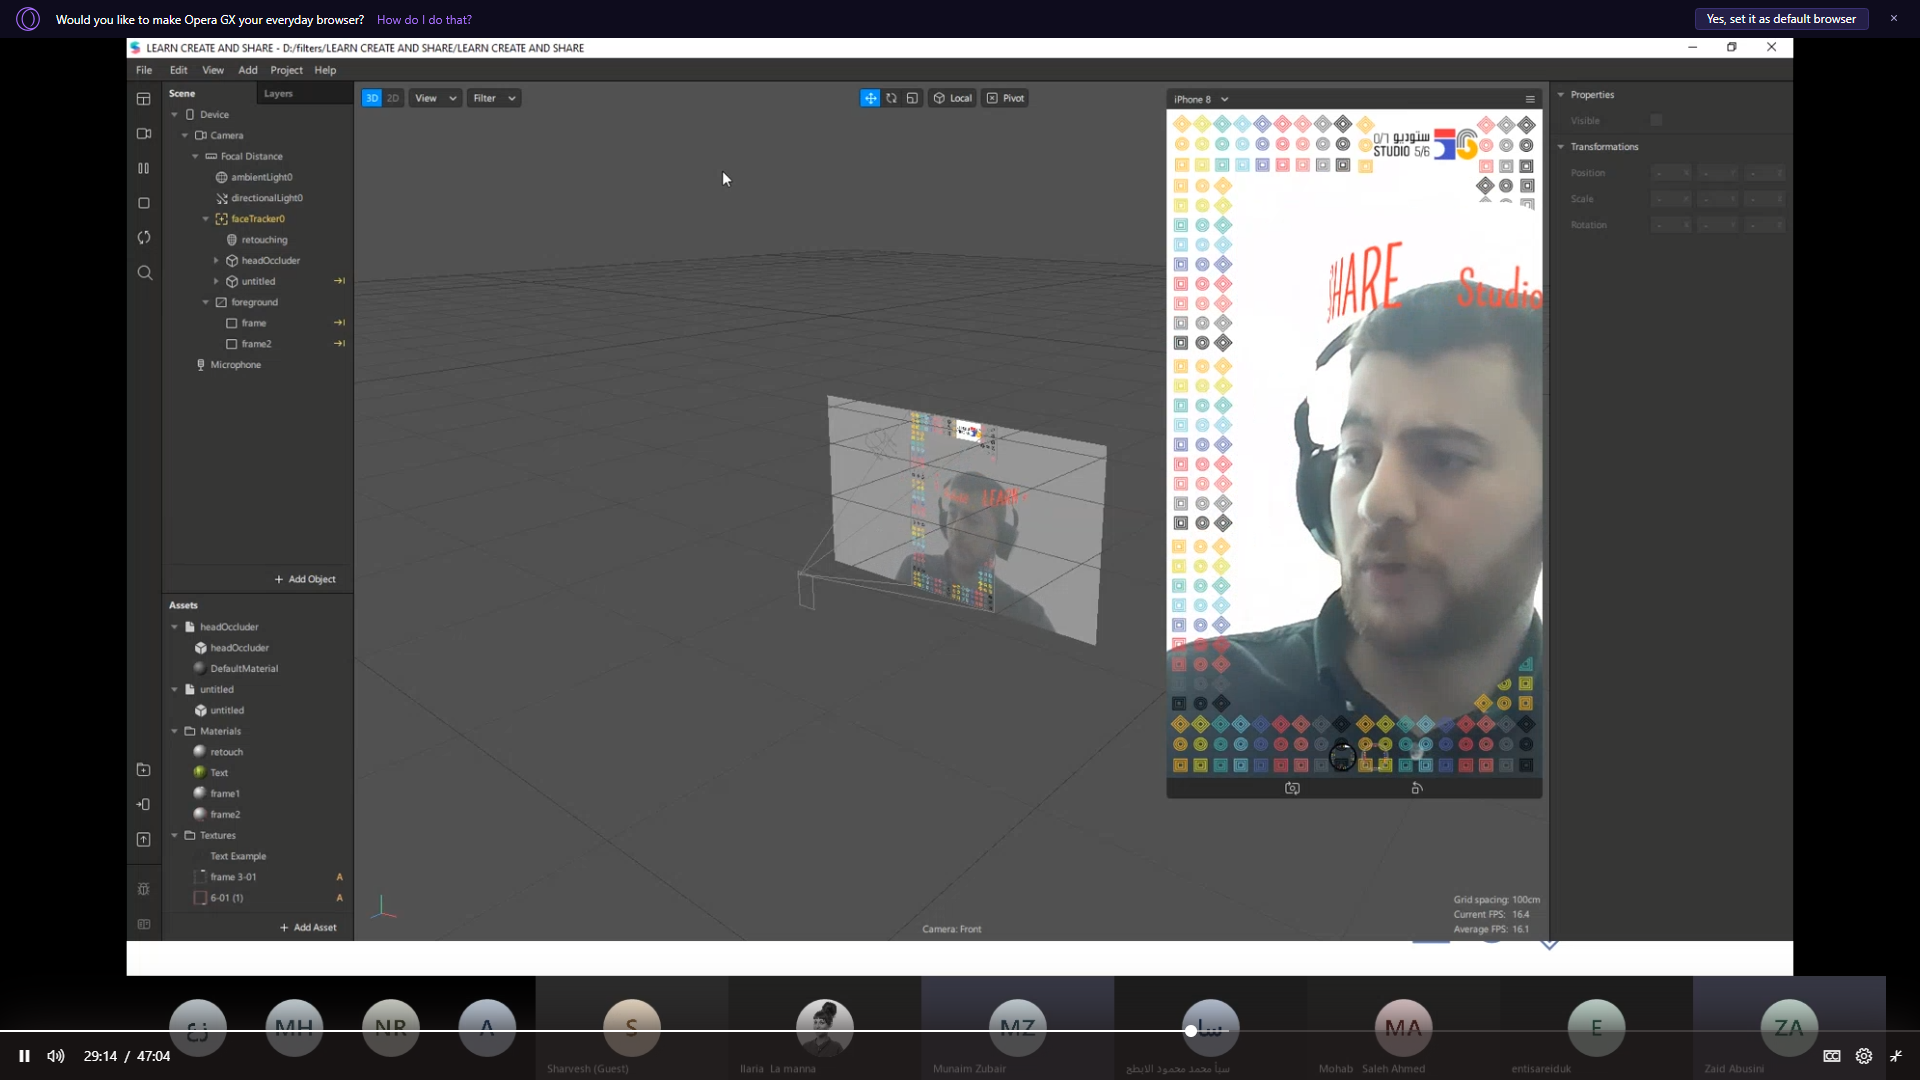Open the iPhone 8 device dropdown
The width and height of the screenshot is (1920, 1080).
pos(1201,99)
